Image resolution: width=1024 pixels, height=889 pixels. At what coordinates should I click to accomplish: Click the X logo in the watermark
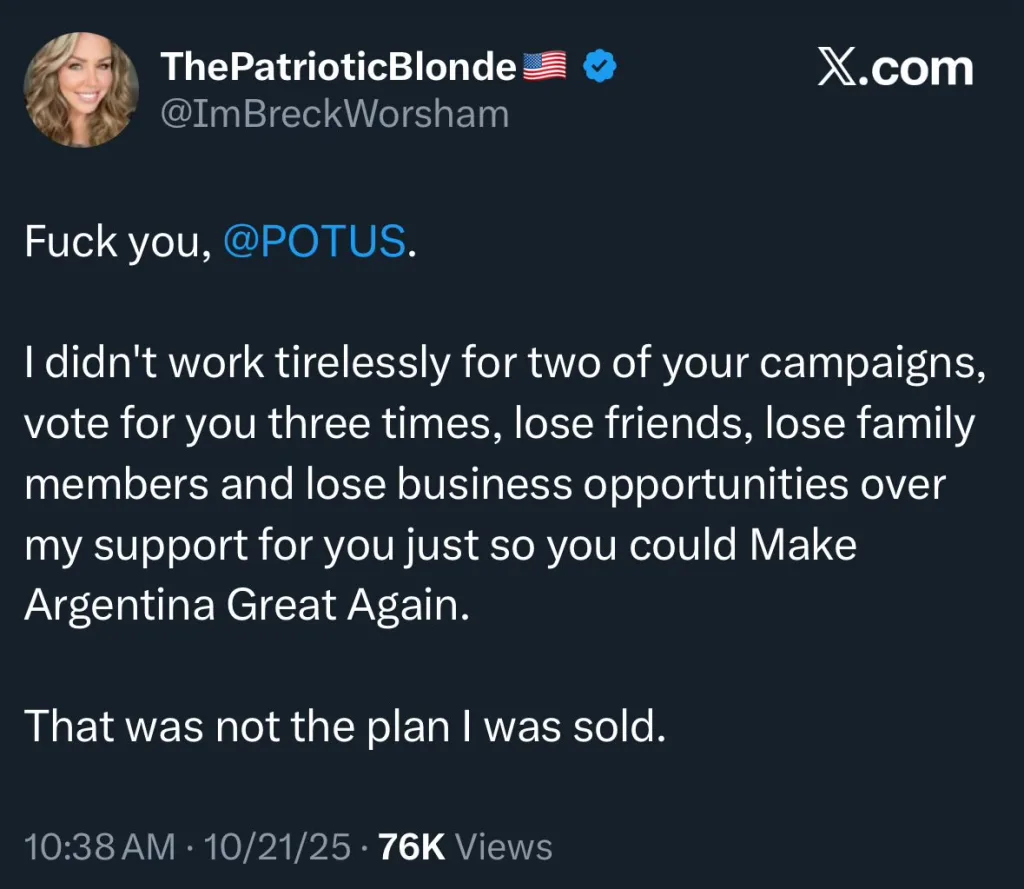click(838, 67)
